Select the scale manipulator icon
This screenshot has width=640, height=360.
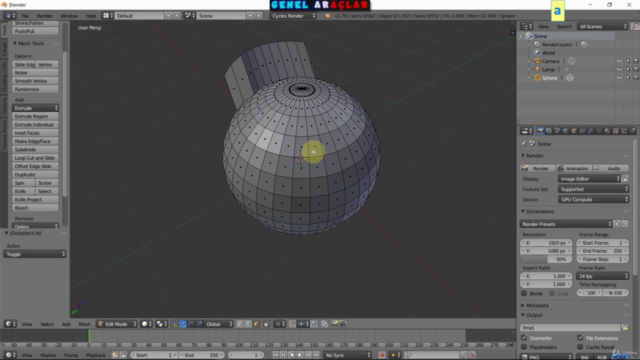tap(199, 324)
